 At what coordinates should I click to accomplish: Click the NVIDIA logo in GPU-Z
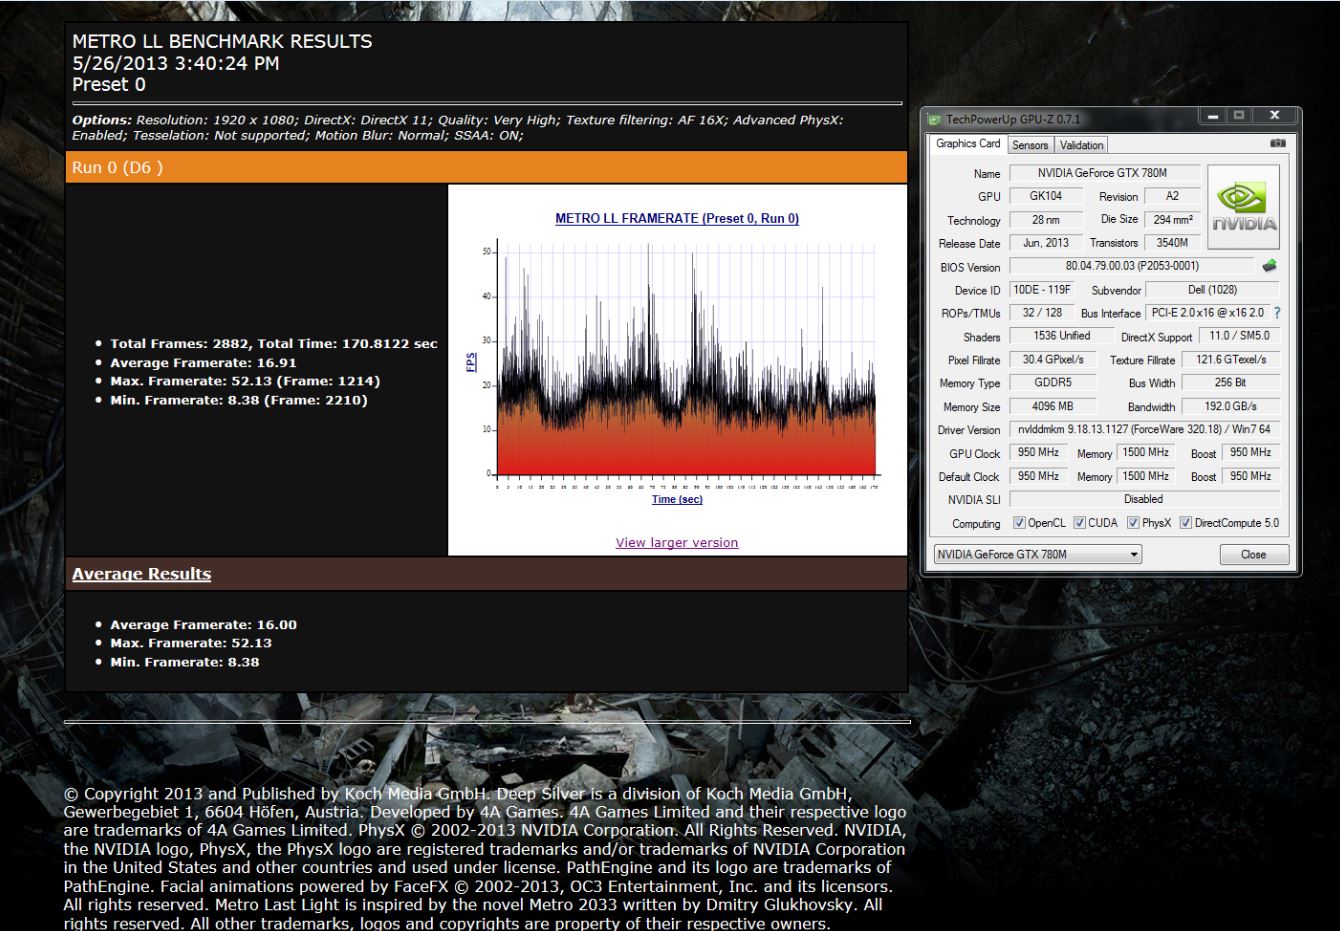[1244, 207]
